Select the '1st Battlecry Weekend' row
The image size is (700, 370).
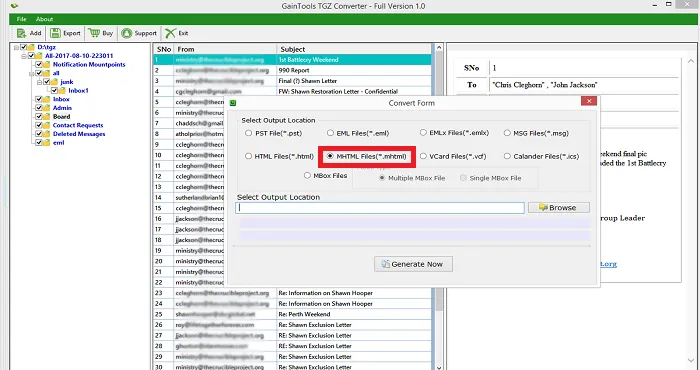click(293, 60)
